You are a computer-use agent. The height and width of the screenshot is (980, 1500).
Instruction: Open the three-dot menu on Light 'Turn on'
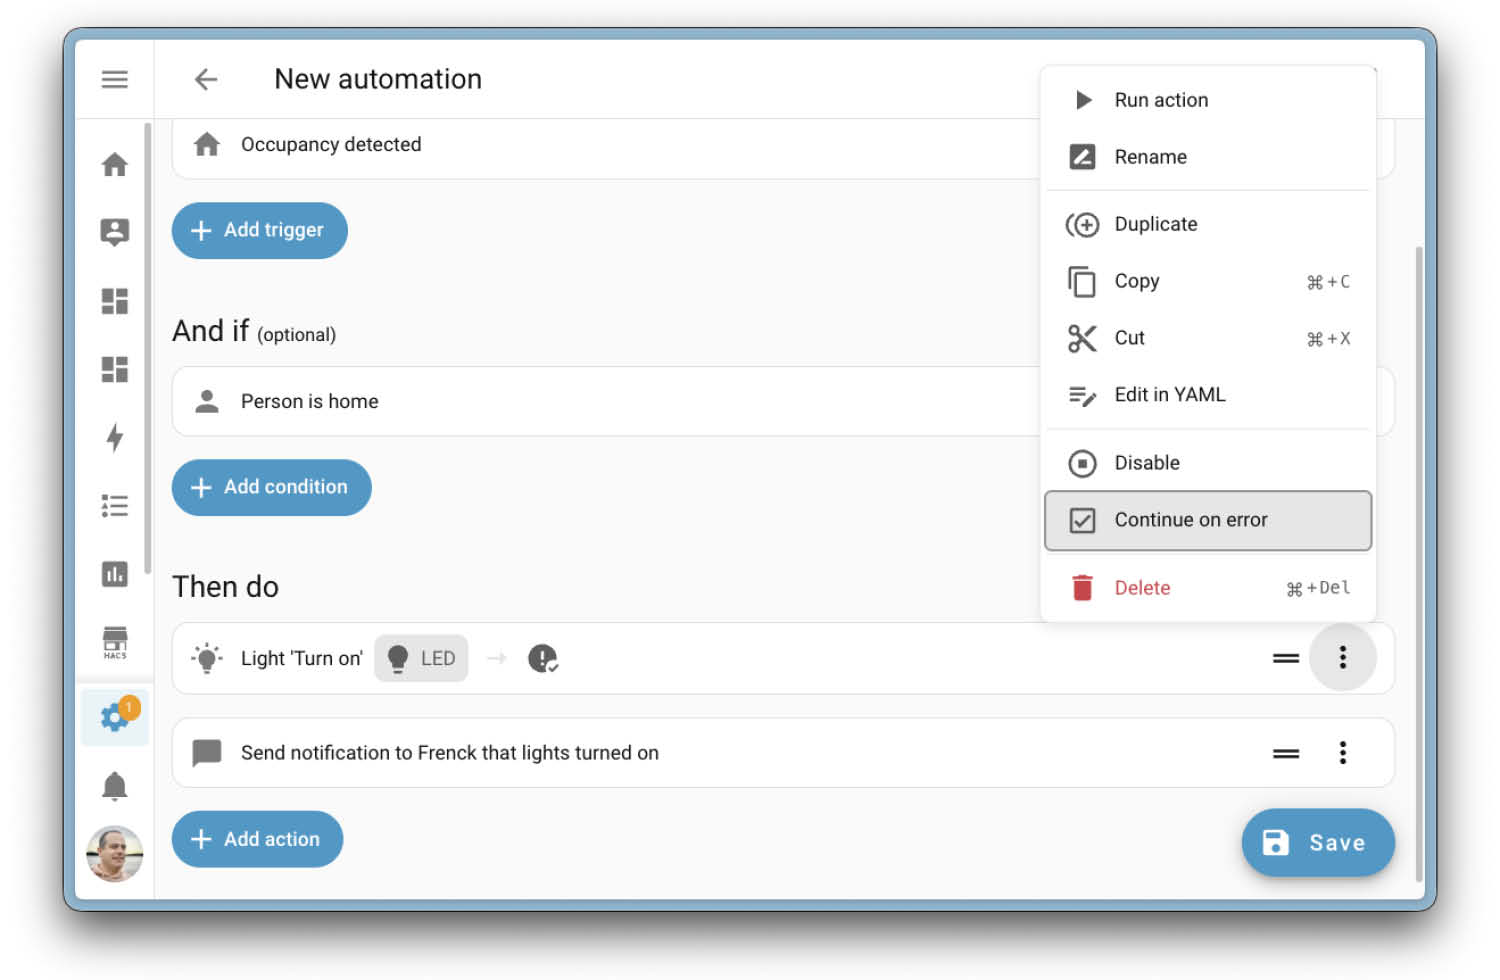[1343, 657]
